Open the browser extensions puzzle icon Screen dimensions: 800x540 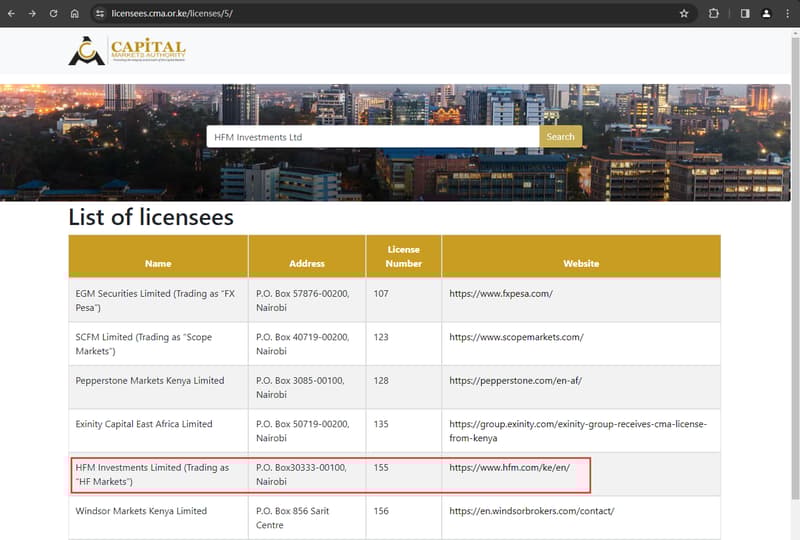point(714,13)
